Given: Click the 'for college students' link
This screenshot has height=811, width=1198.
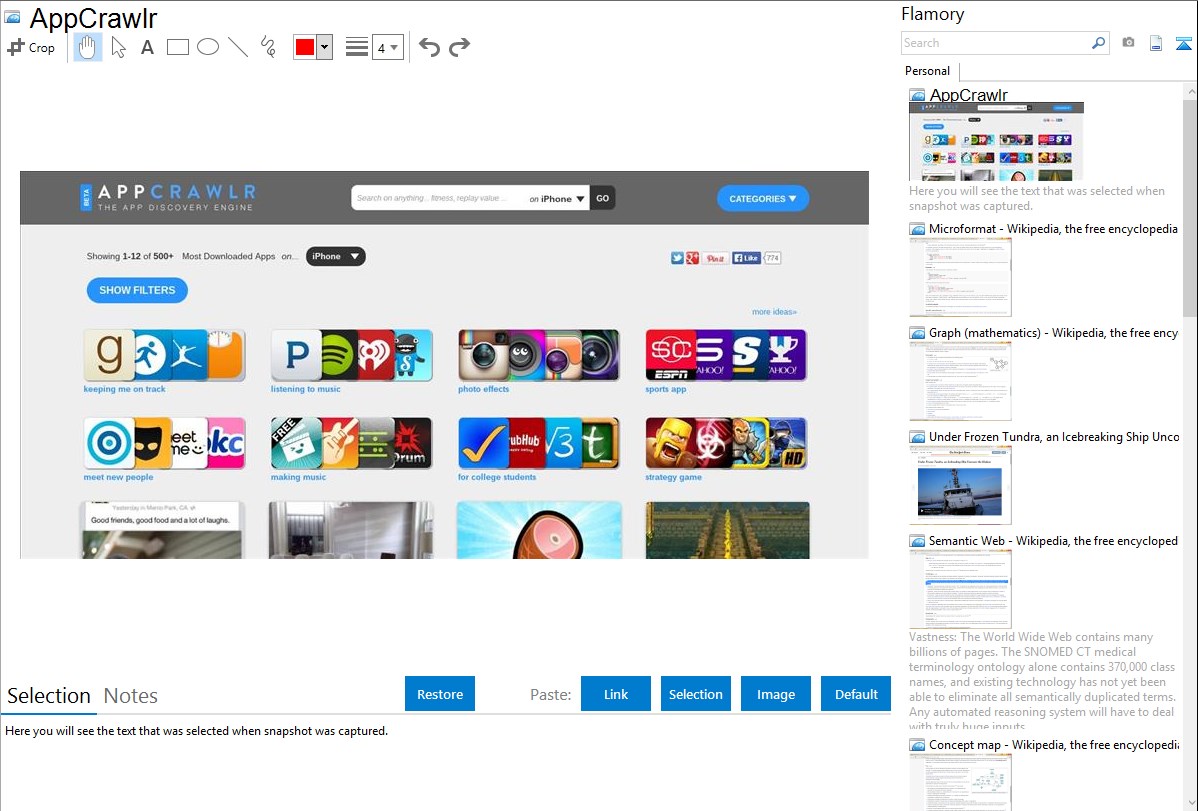Looking at the screenshot, I should pos(497,477).
